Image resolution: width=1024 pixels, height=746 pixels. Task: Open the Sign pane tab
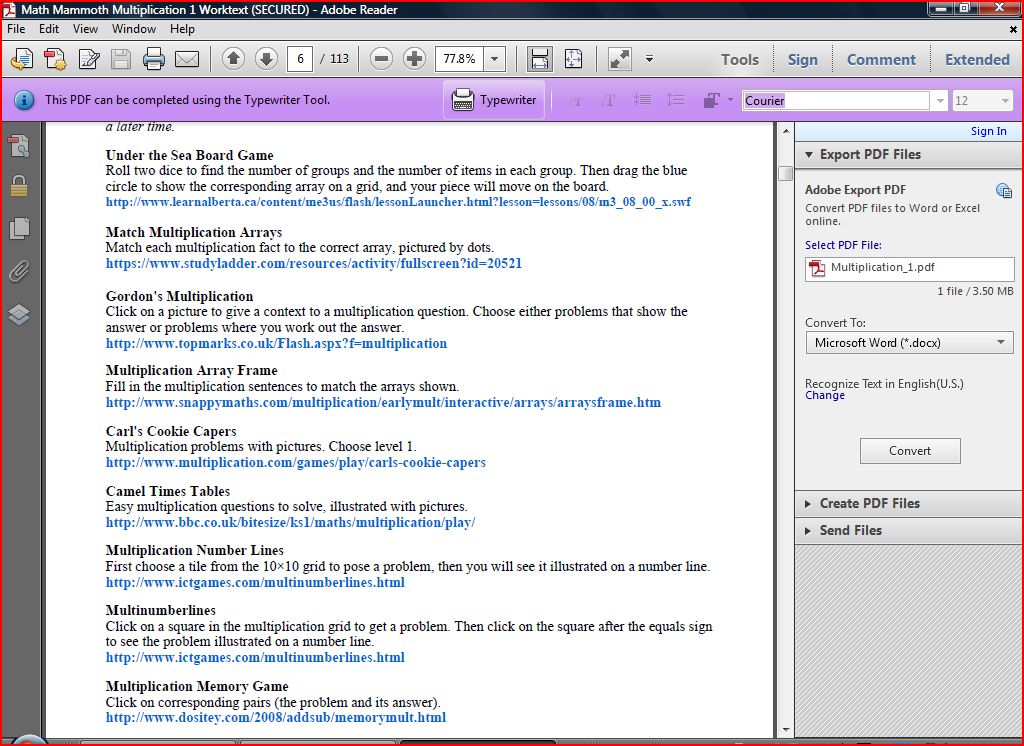pyautogui.click(x=803, y=59)
